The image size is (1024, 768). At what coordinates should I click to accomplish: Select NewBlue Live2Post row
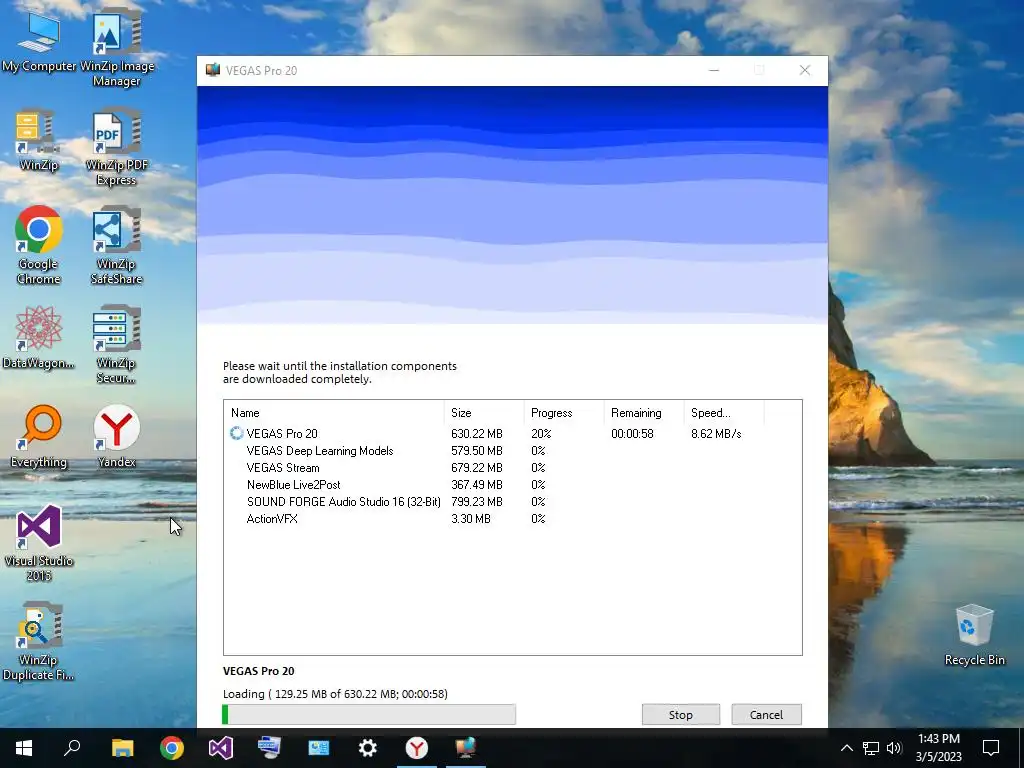pos(513,485)
